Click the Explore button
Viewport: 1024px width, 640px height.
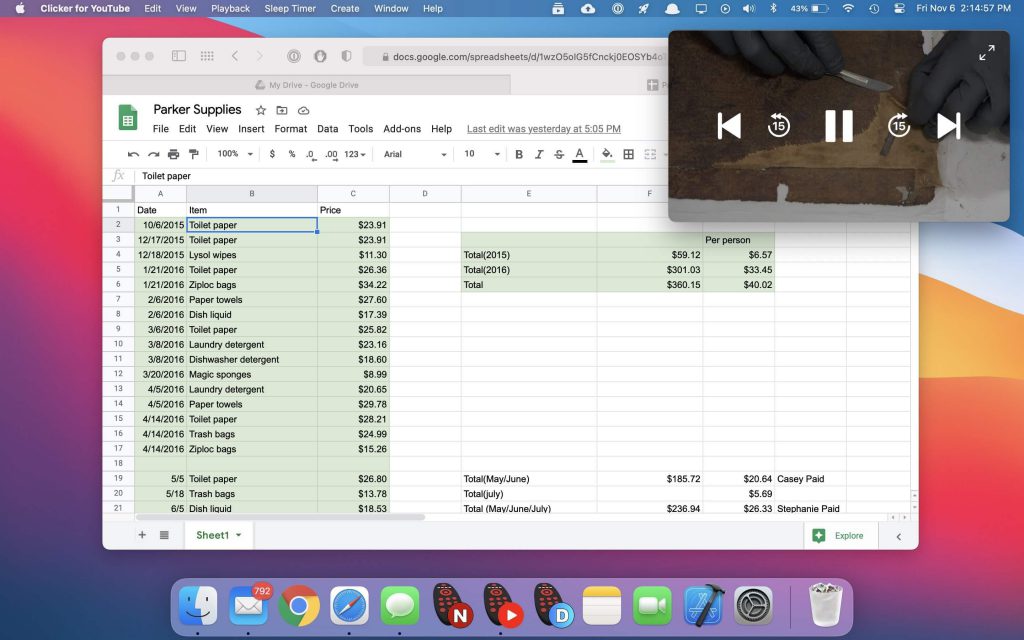840,535
